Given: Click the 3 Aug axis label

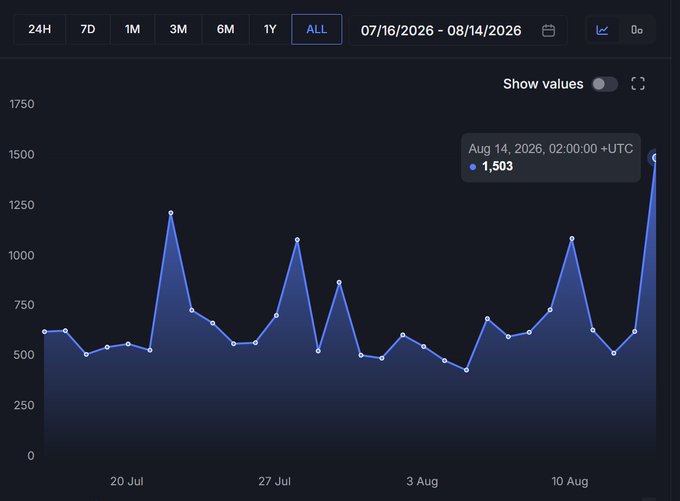Looking at the screenshot, I should (422, 481).
